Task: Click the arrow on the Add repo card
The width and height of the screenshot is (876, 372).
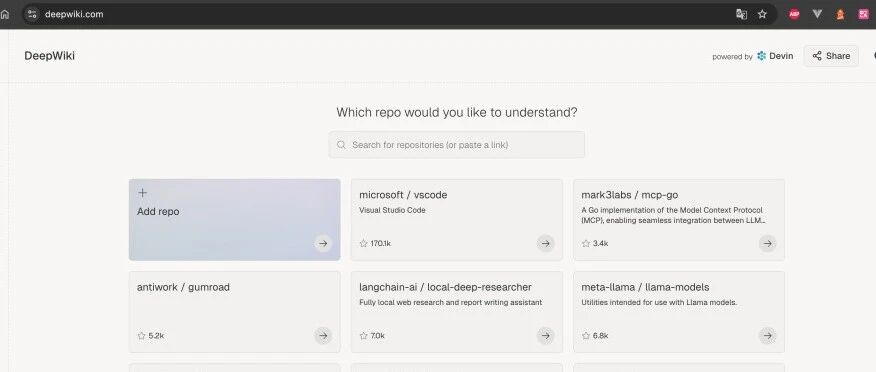Action: (x=322, y=243)
